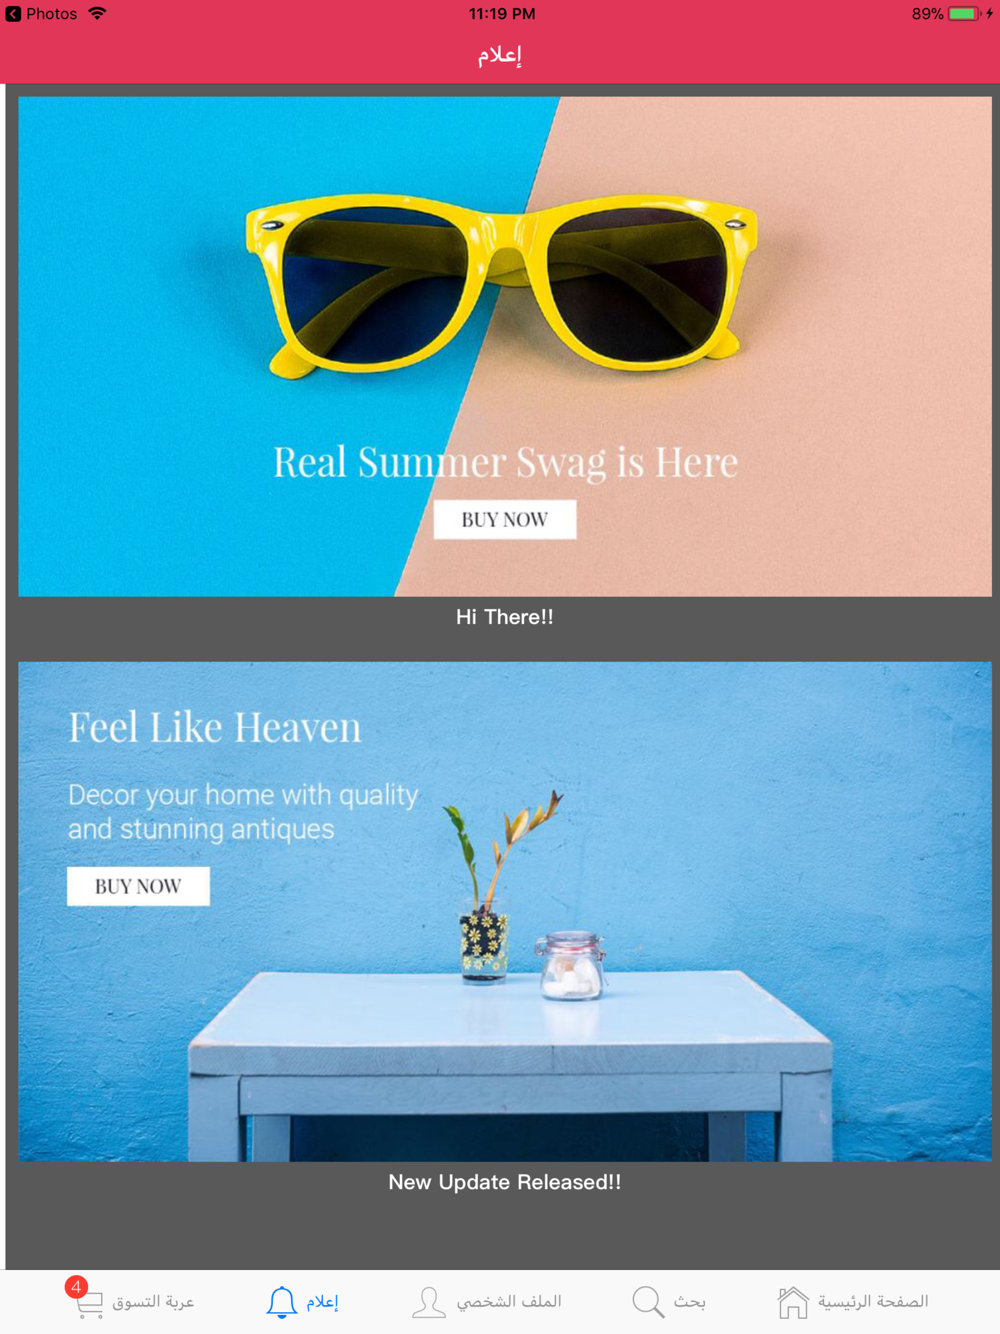The height and width of the screenshot is (1334, 1000).
Task: Open the Hi There!! notification caption
Action: tap(505, 617)
